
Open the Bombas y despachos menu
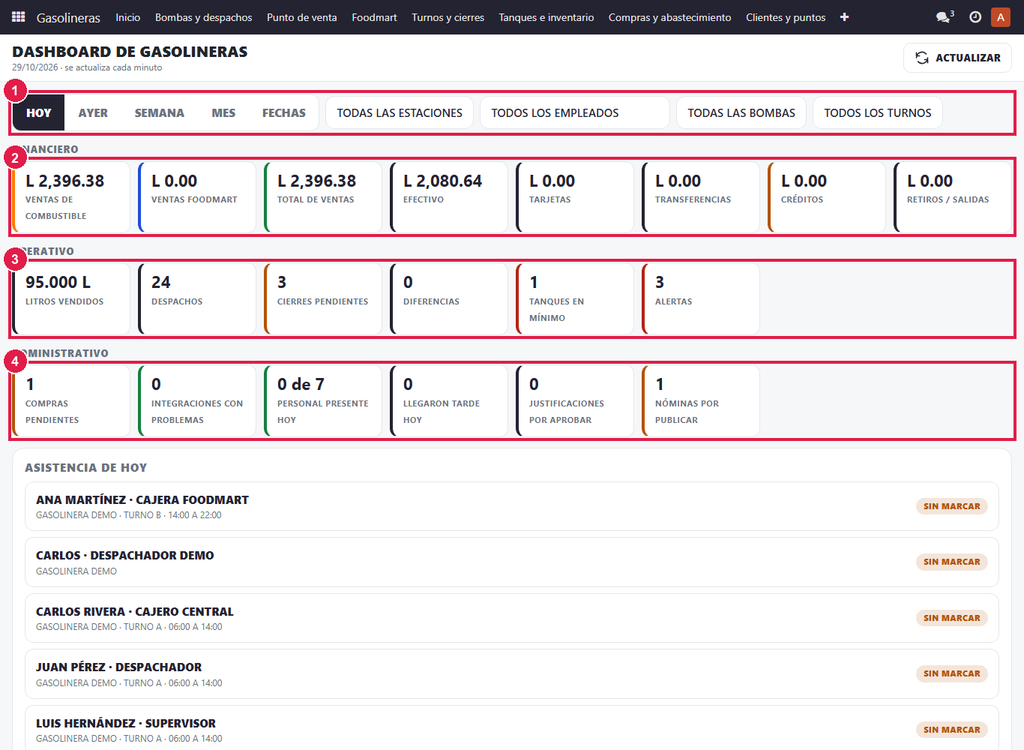[203, 18]
